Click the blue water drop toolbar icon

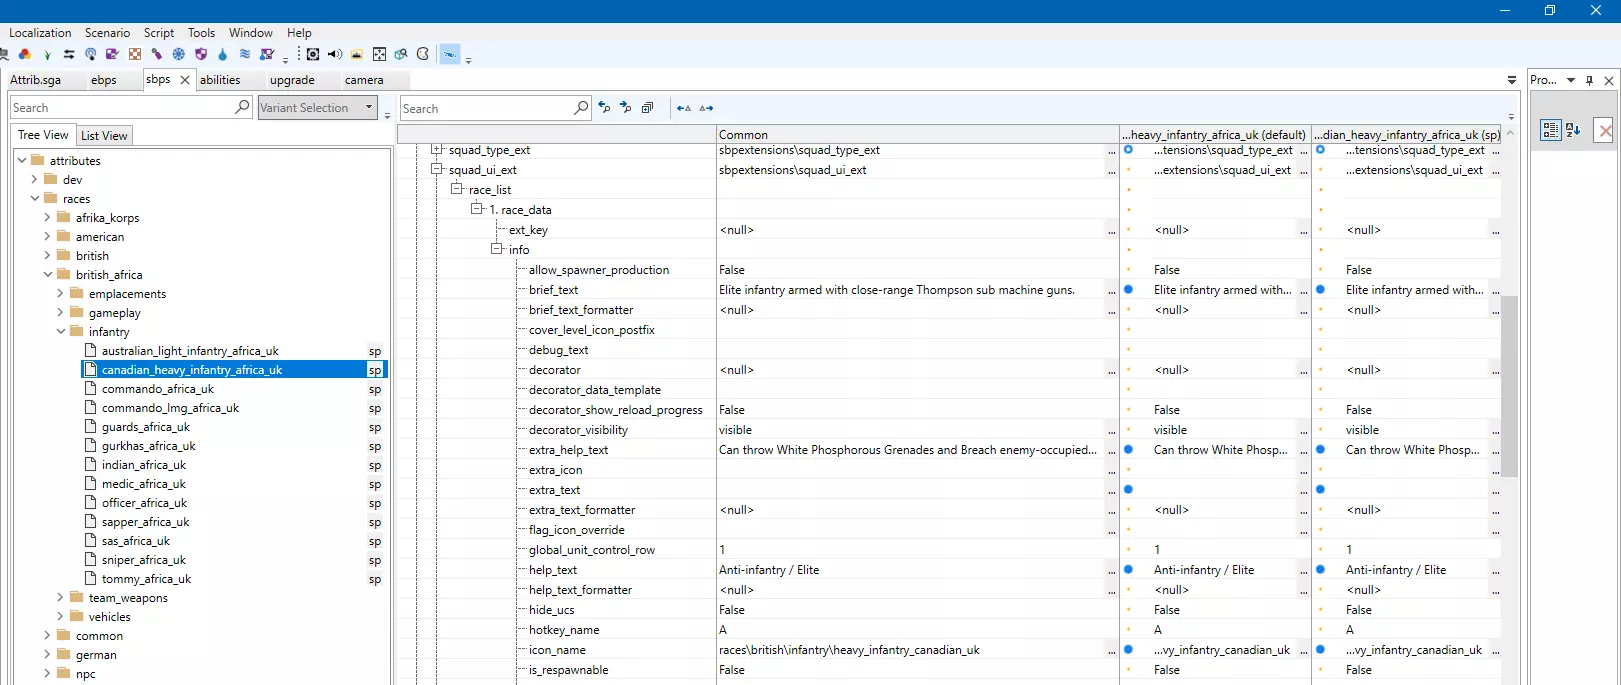[x=222, y=54]
